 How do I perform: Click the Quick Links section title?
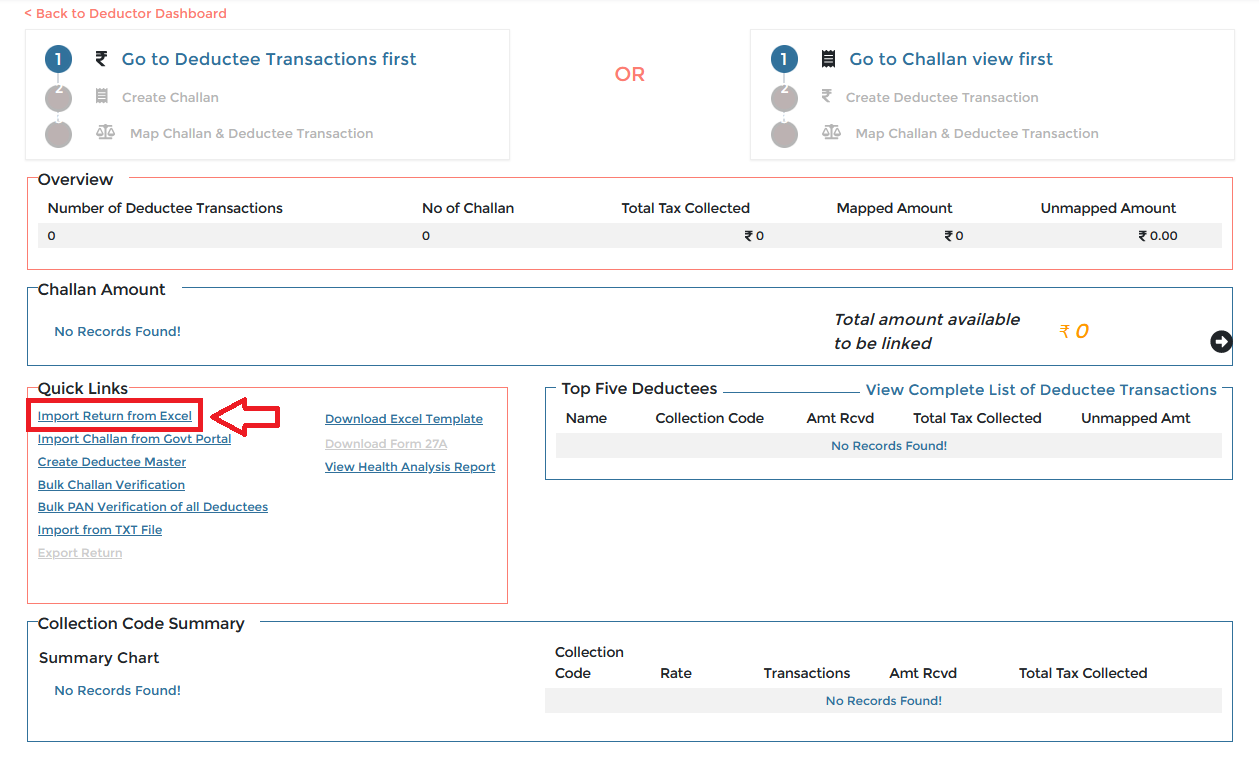click(83, 388)
